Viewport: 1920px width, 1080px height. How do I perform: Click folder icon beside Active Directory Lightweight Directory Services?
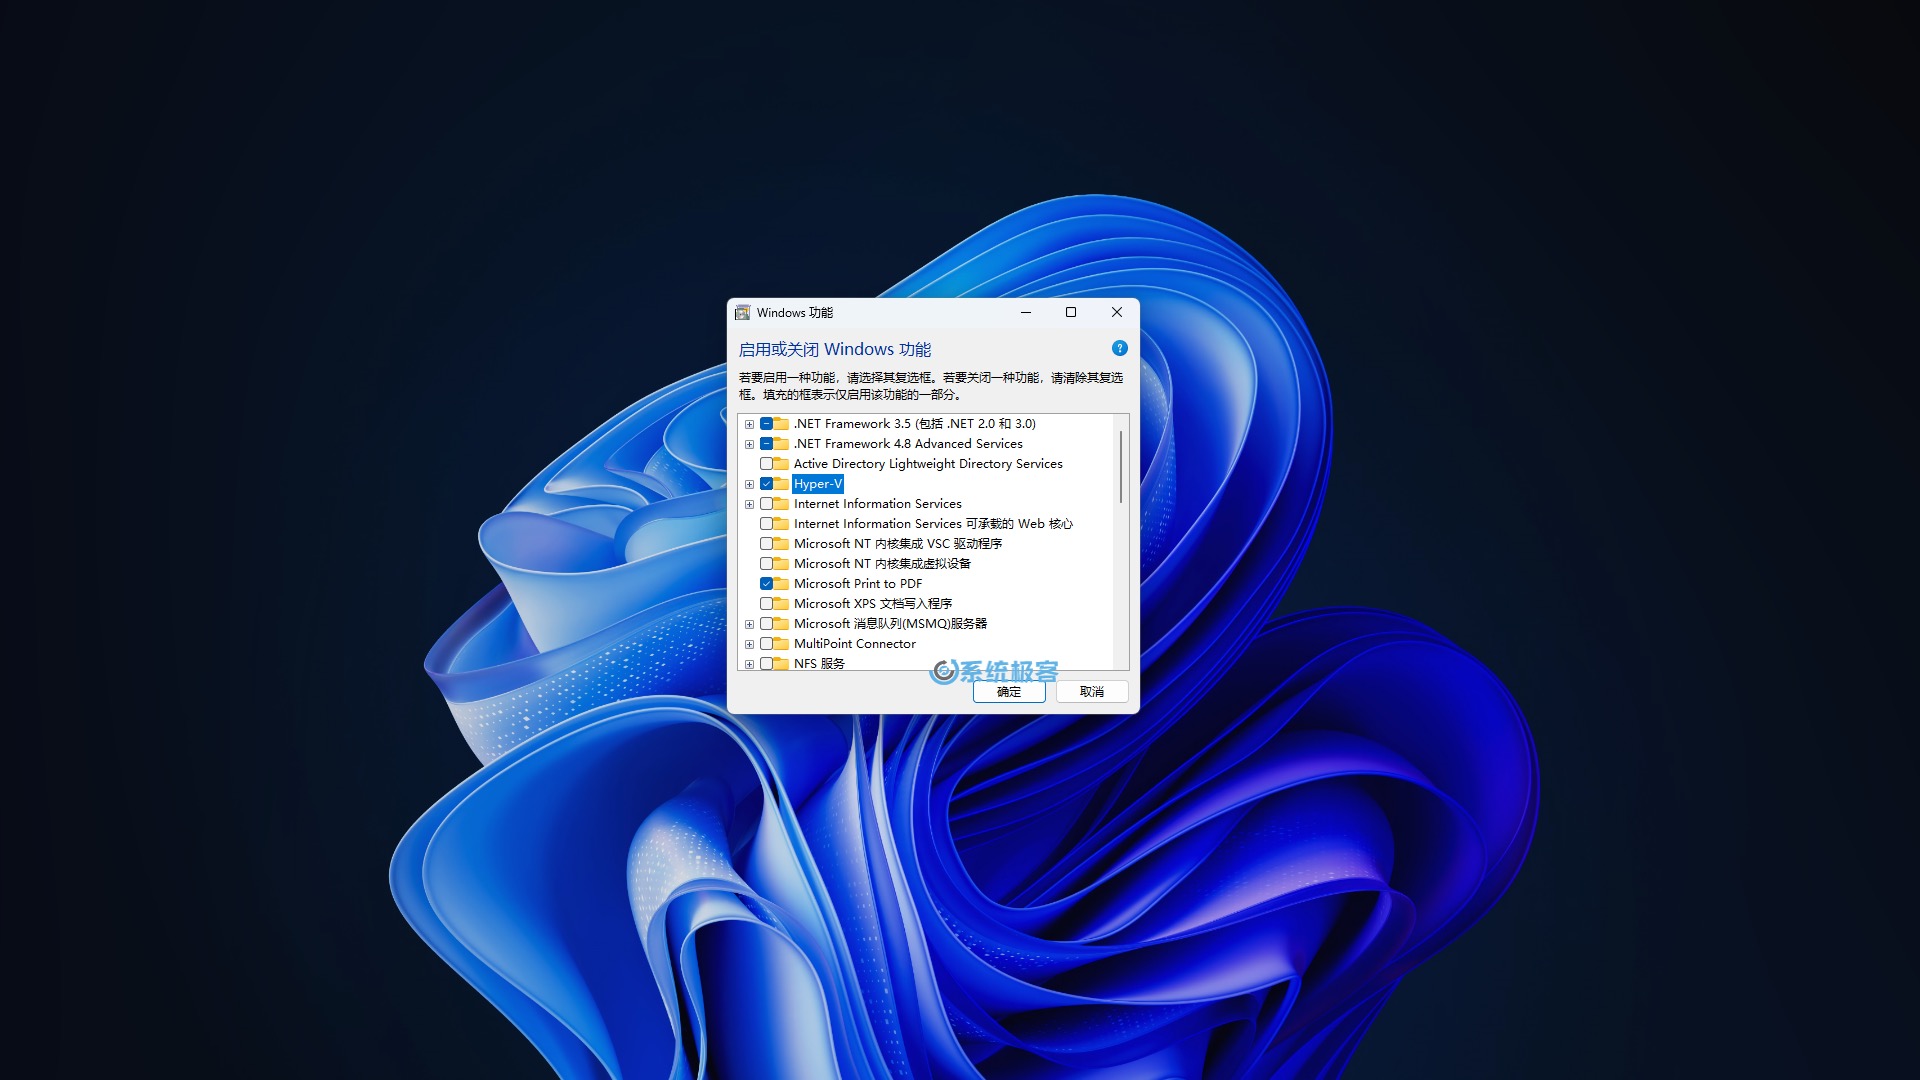781,464
